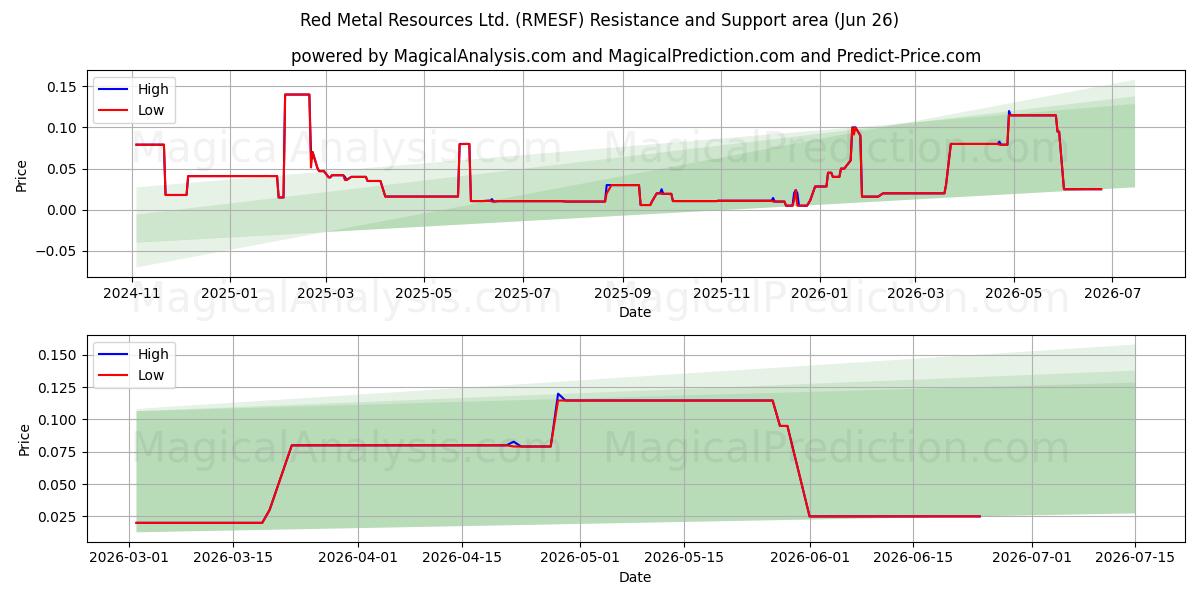Click the bottom chart 'Date' axis label
Viewport: 1200px width, 600px height.
click(x=635, y=577)
